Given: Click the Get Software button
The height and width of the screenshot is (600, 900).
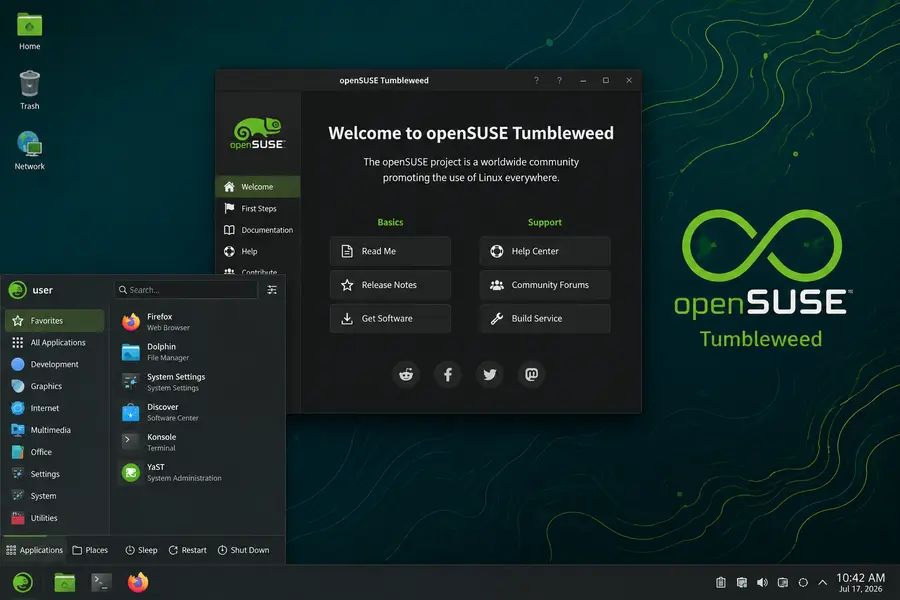Looking at the screenshot, I should click(x=390, y=318).
